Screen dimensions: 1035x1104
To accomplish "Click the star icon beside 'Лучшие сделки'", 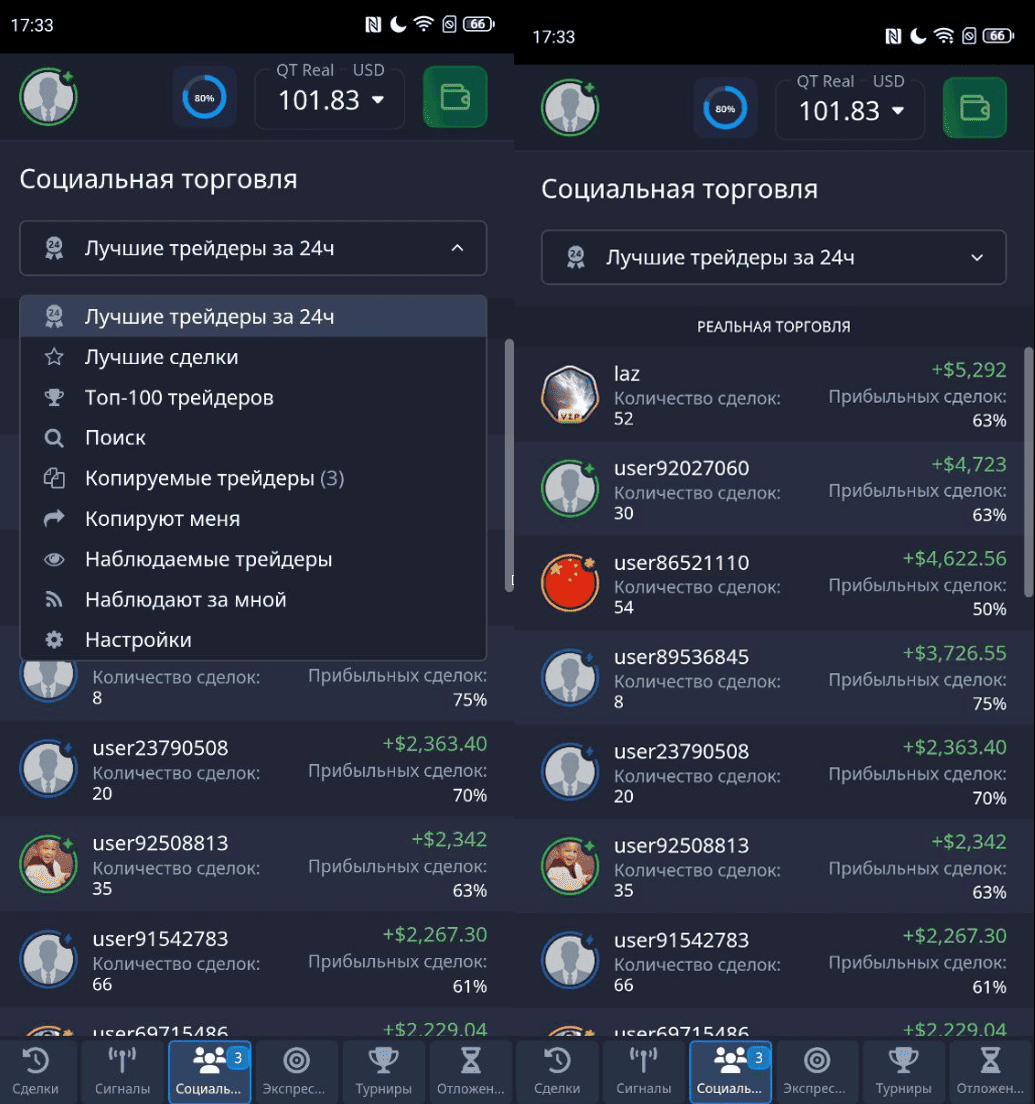I will (54, 357).
